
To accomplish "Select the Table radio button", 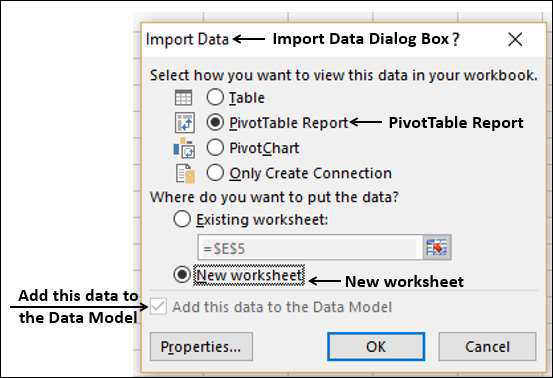I will (215, 97).
